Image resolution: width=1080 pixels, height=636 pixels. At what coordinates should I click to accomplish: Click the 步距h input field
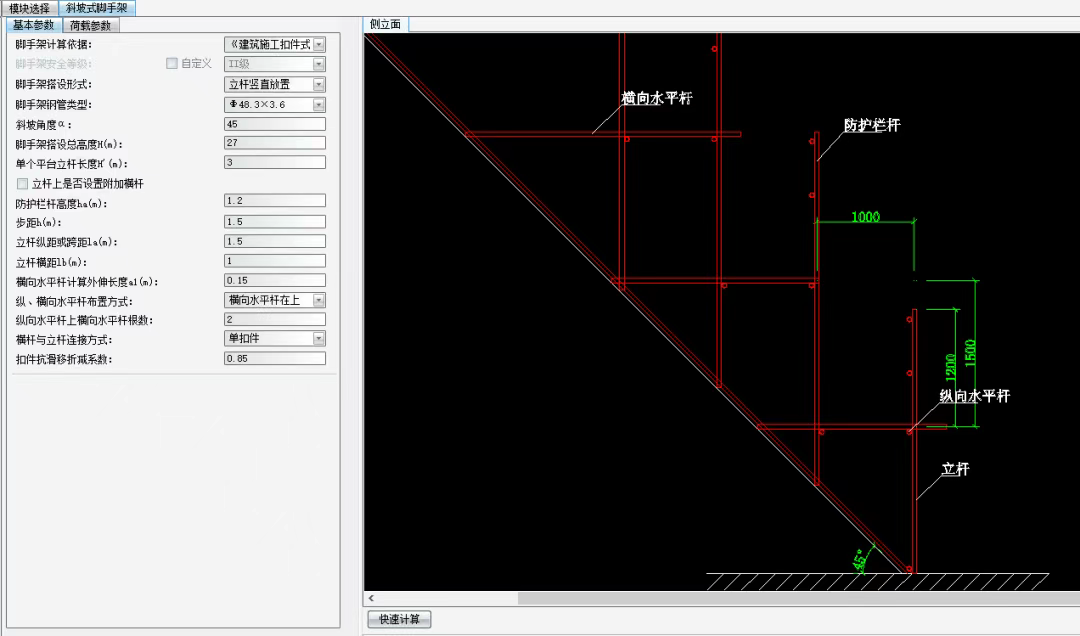pyautogui.click(x=275, y=222)
